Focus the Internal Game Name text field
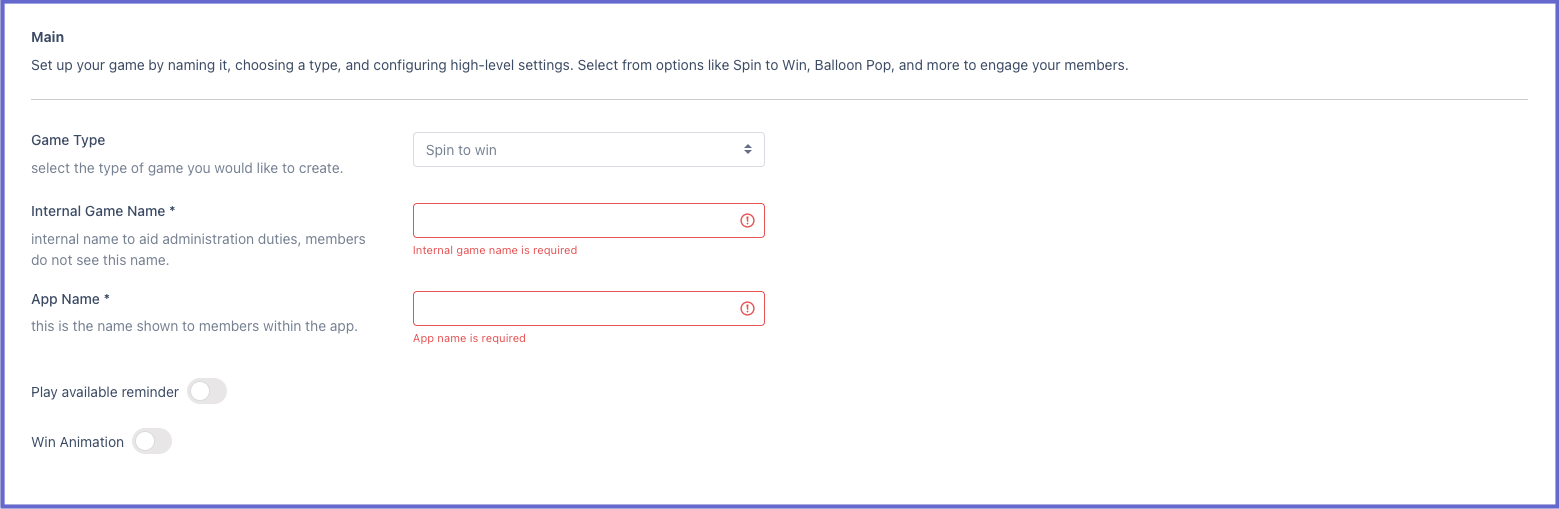1559x509 pixels. coord(588,220)
